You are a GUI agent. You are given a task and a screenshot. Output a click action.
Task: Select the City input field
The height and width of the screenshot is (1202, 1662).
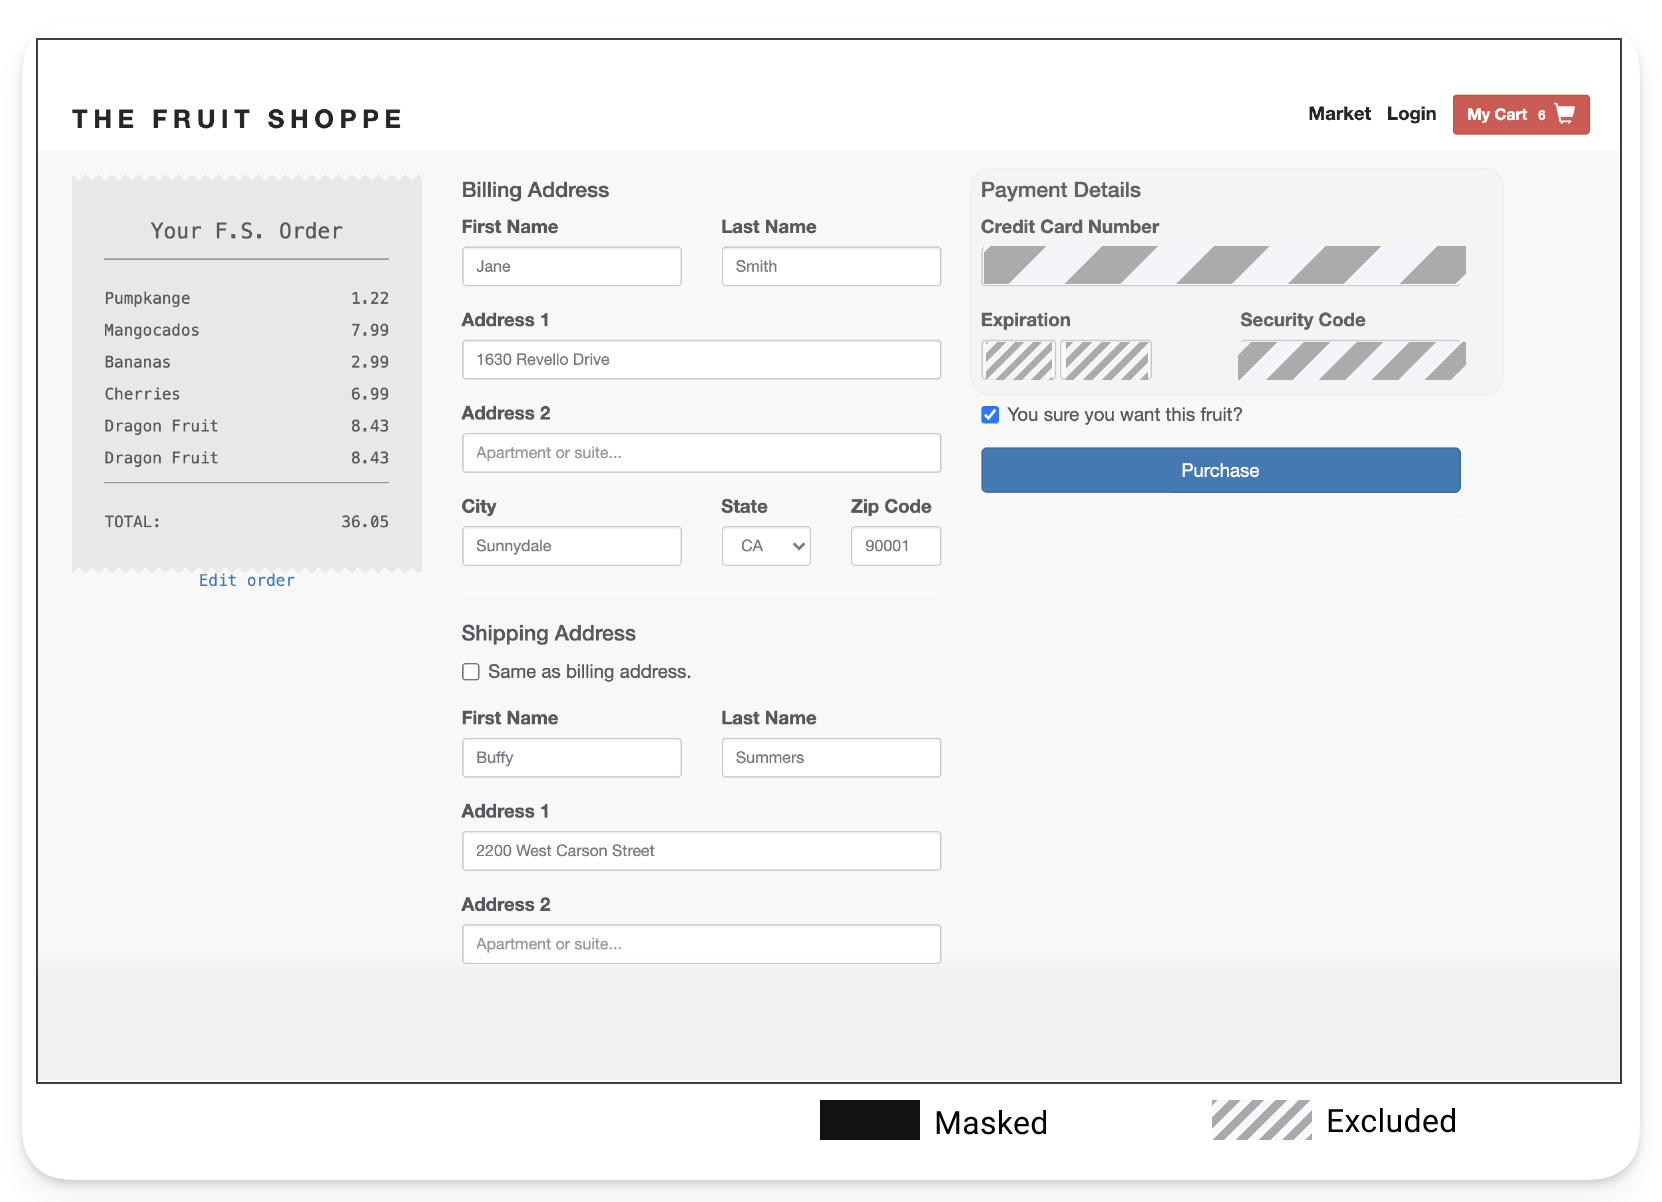pyautogui.click(x=571, y=546)
